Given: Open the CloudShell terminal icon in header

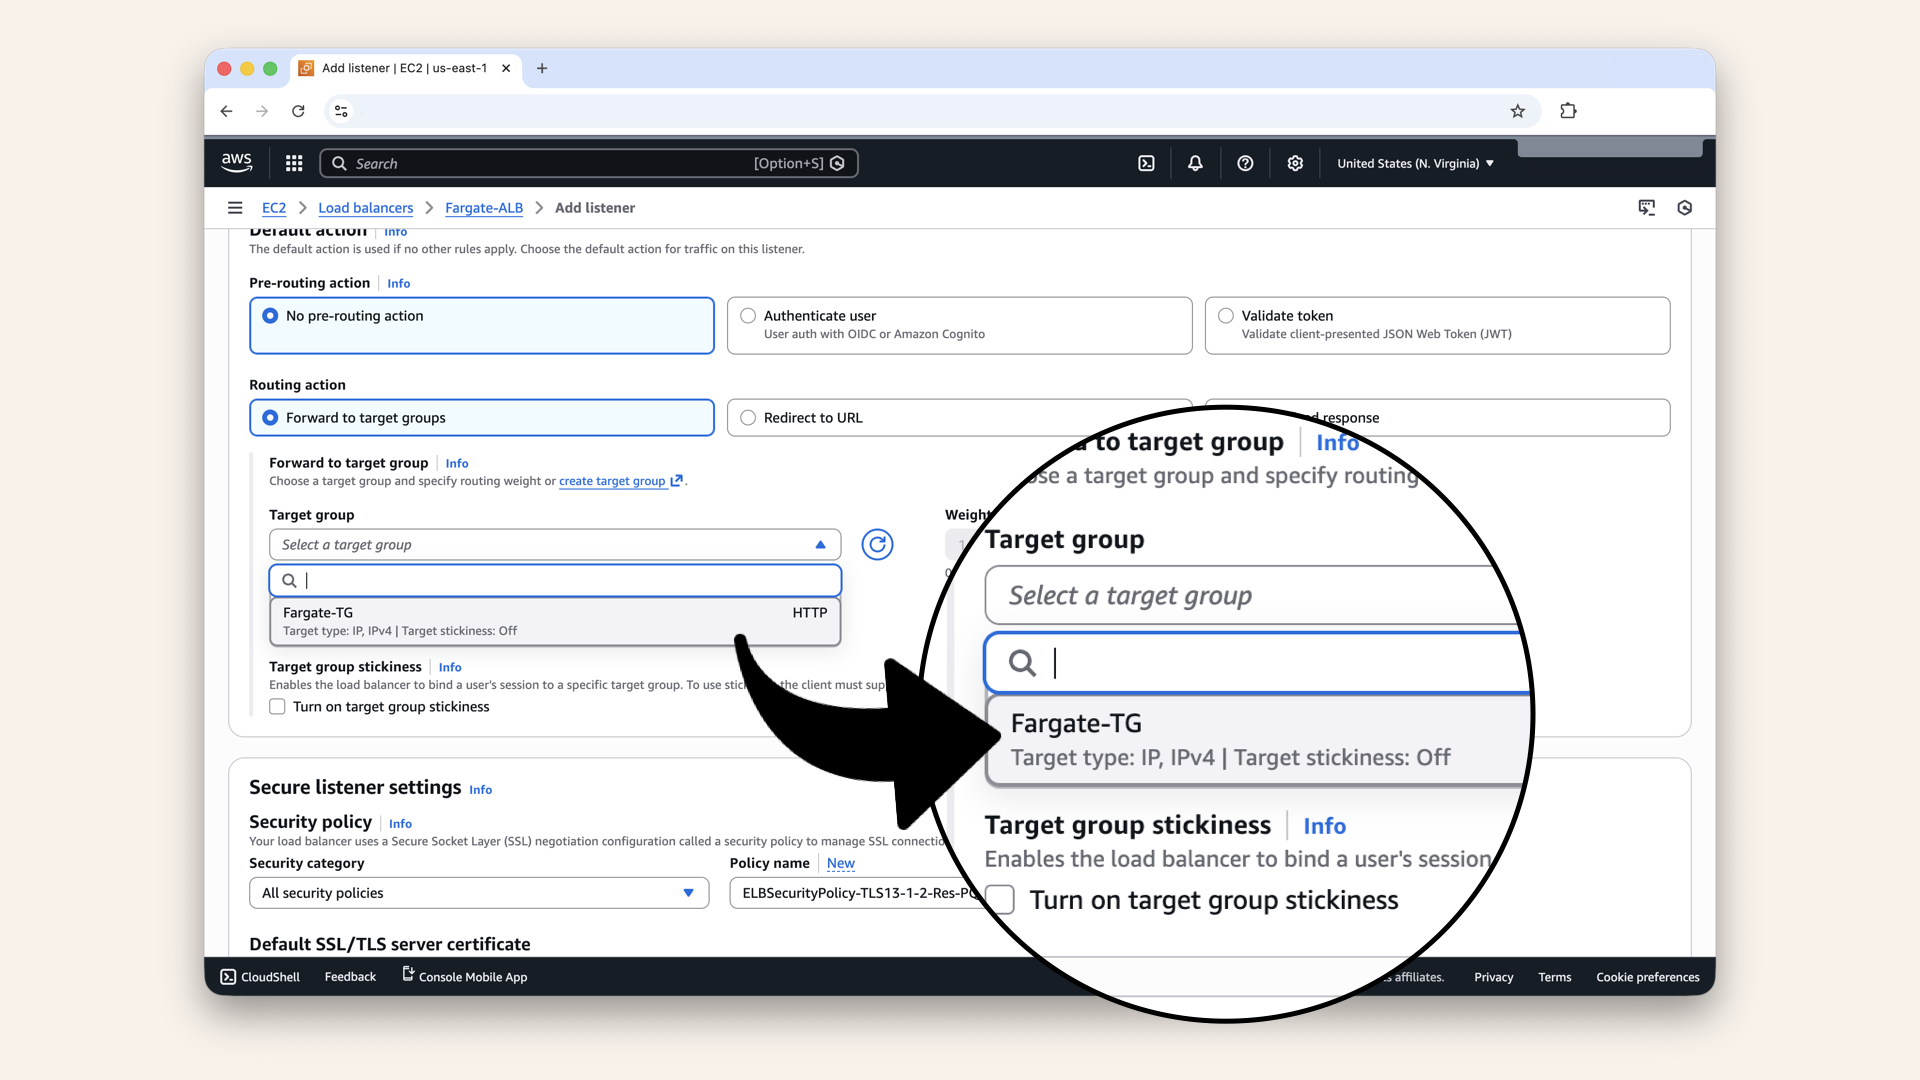Looking at the screenshot, I should [x=1146, y=162].
